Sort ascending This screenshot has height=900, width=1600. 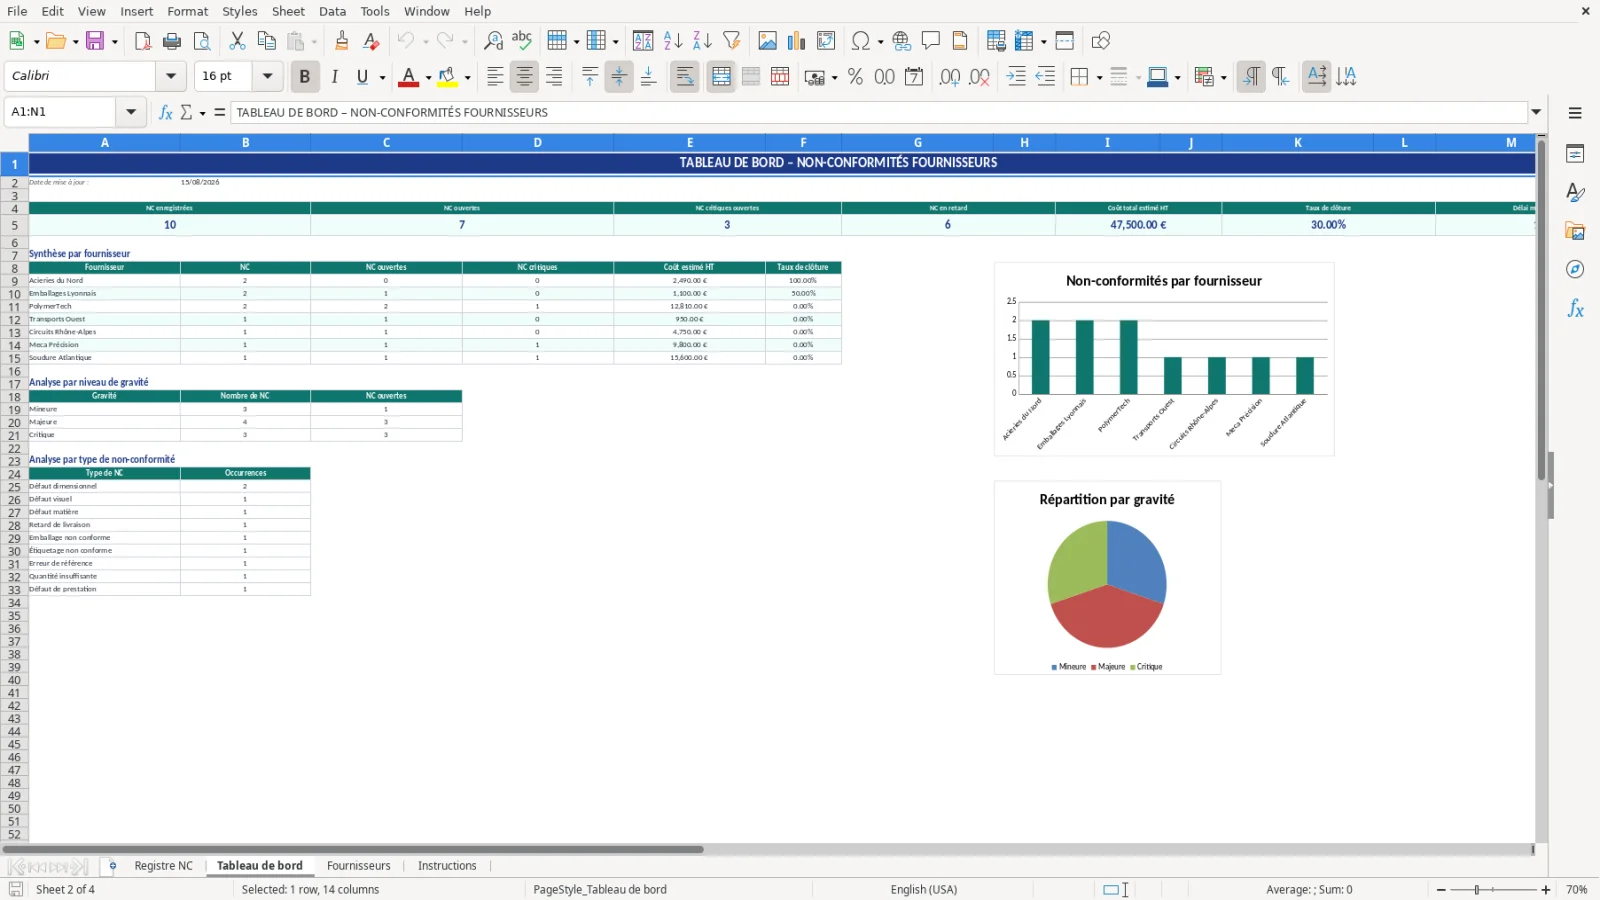pyautogui.click(x=673, y=41)
